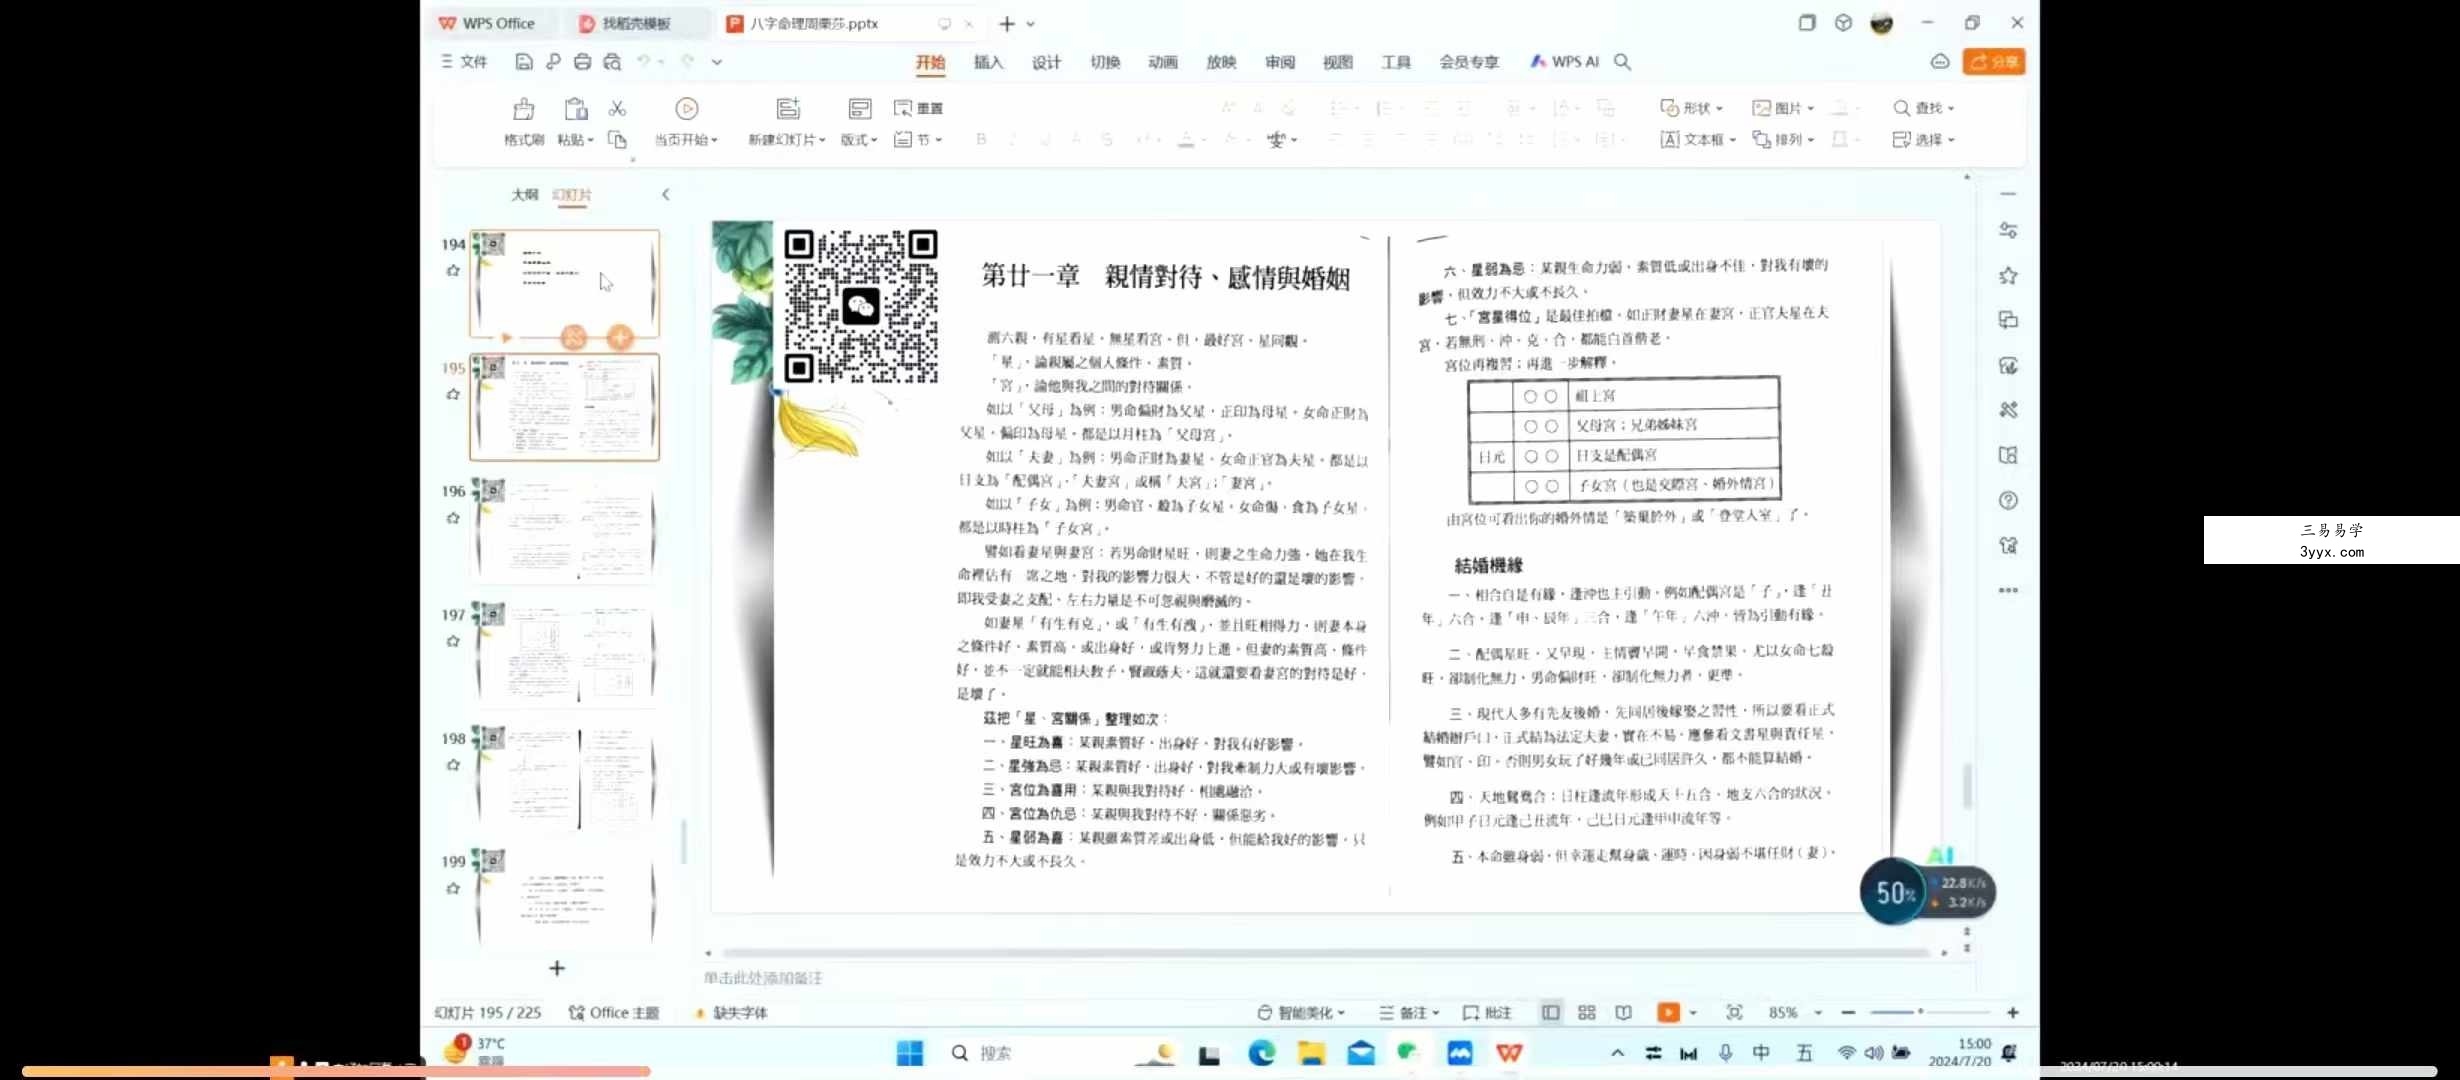Click the notes area placeholder text
Image resolution: width=2460 pixels, height=1080 pixels.
click(x=763, y=978)
